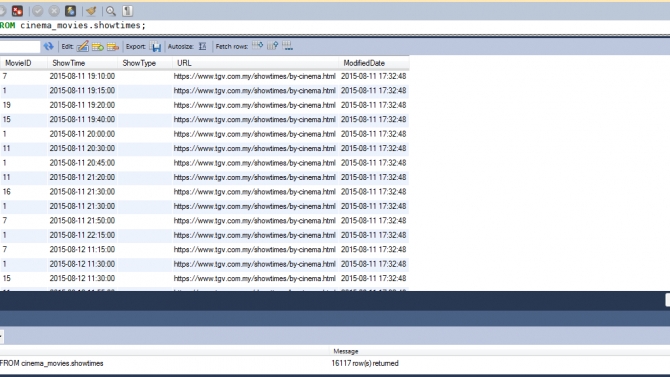Image resolution: width=670 pixels, height=377 pixels.
Task: Select ShowTime cell 2015-08-11 19:40:00
Action: click(x=82, y=120)
